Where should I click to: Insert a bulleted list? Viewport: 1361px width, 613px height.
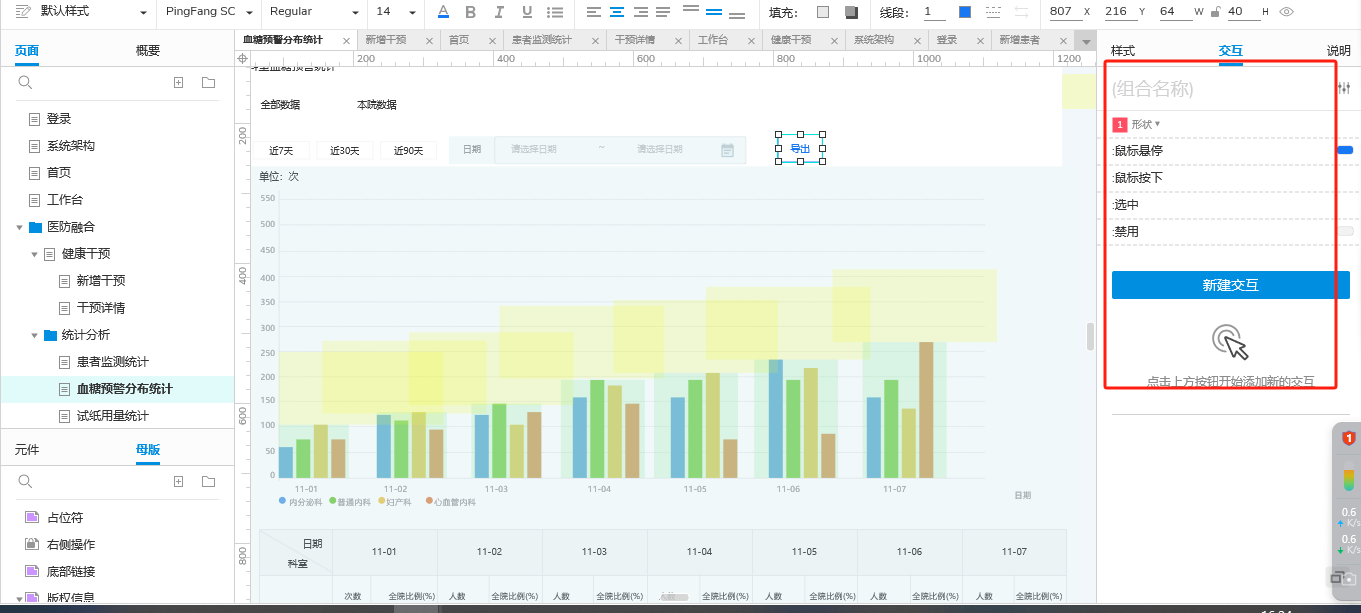click(x=556, y=12)
